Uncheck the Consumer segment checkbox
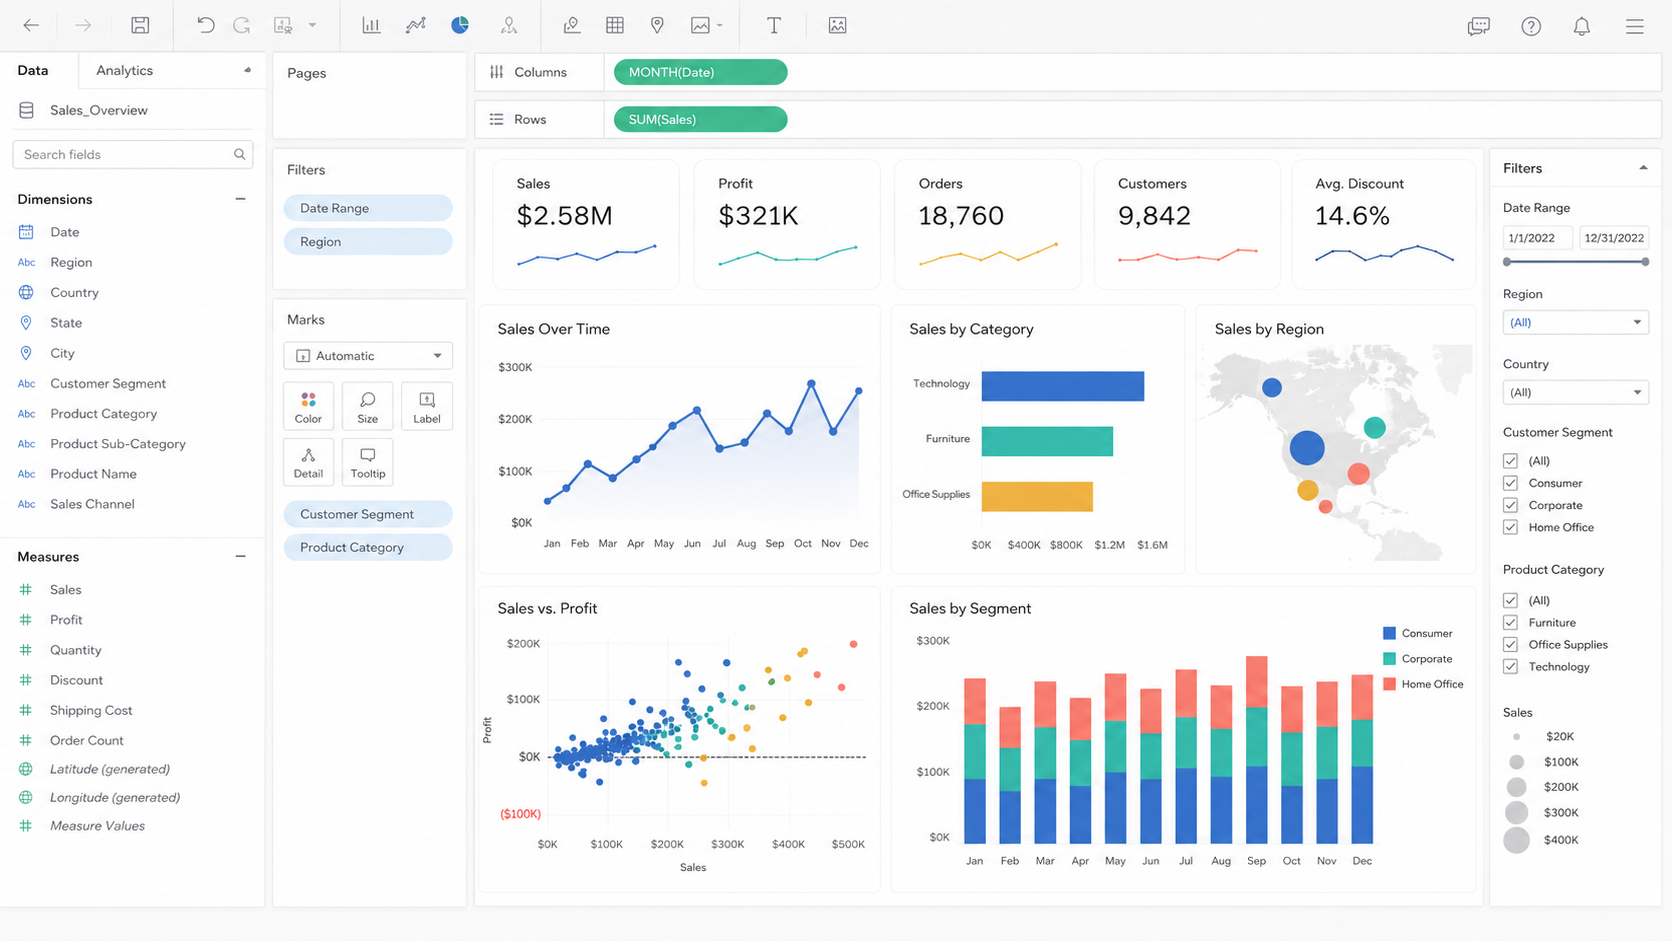Screen dimensions: 1672x941 pyautogui.click(x=1510, y=483)
